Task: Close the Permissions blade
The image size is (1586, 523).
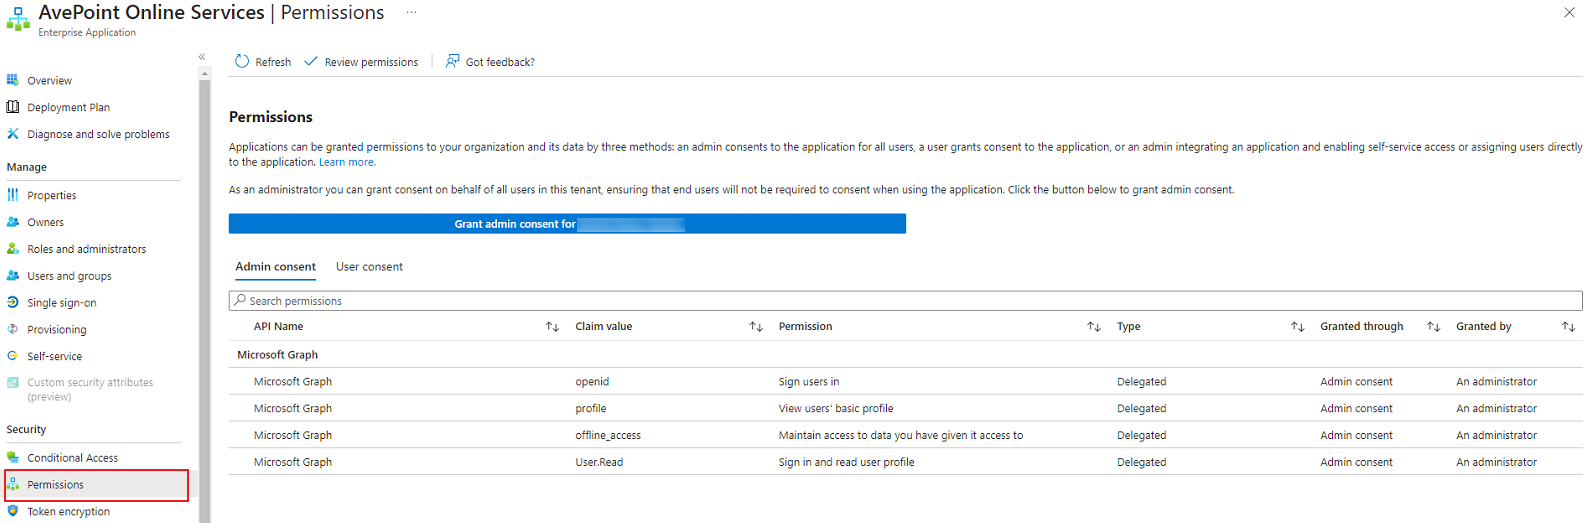Action: (1569, 13)
